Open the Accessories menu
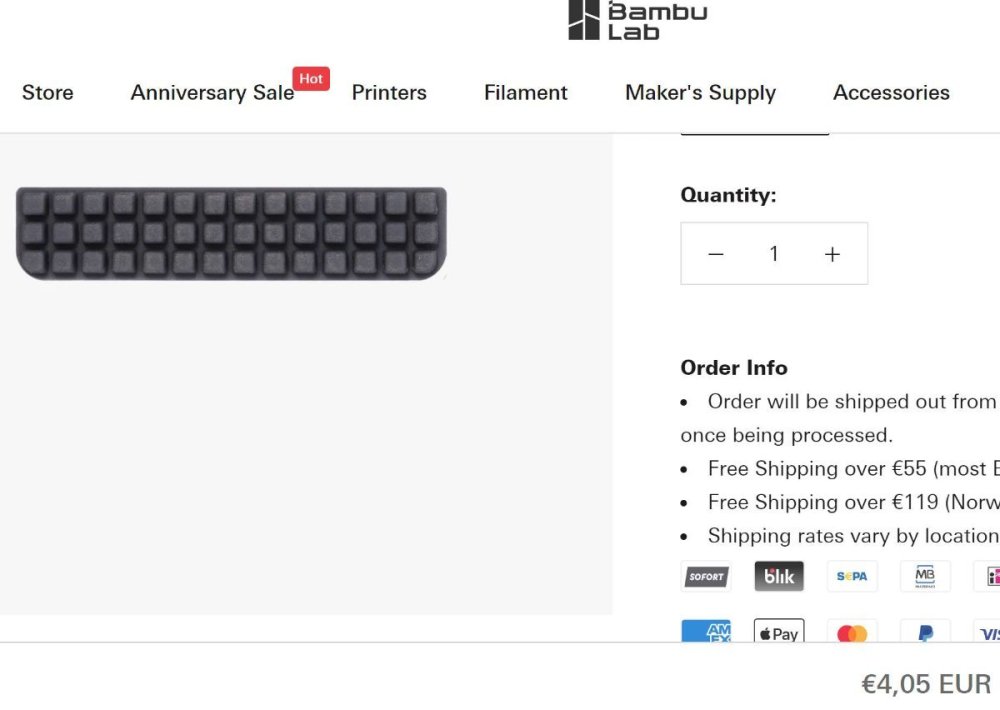The image size is (1000, 710). click(x=891, y=92)
